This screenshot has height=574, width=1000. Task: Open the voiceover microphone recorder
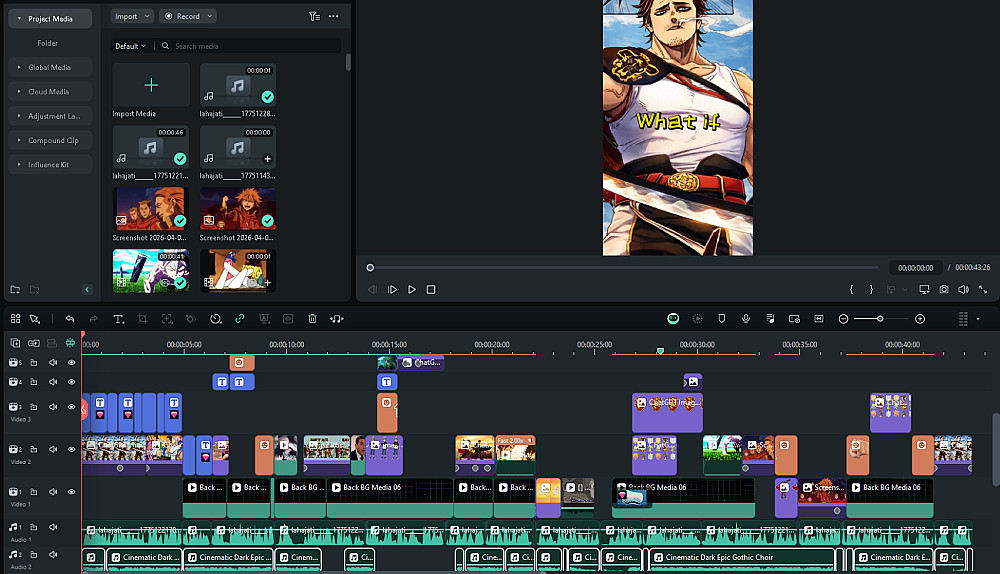tap(745, 319)
